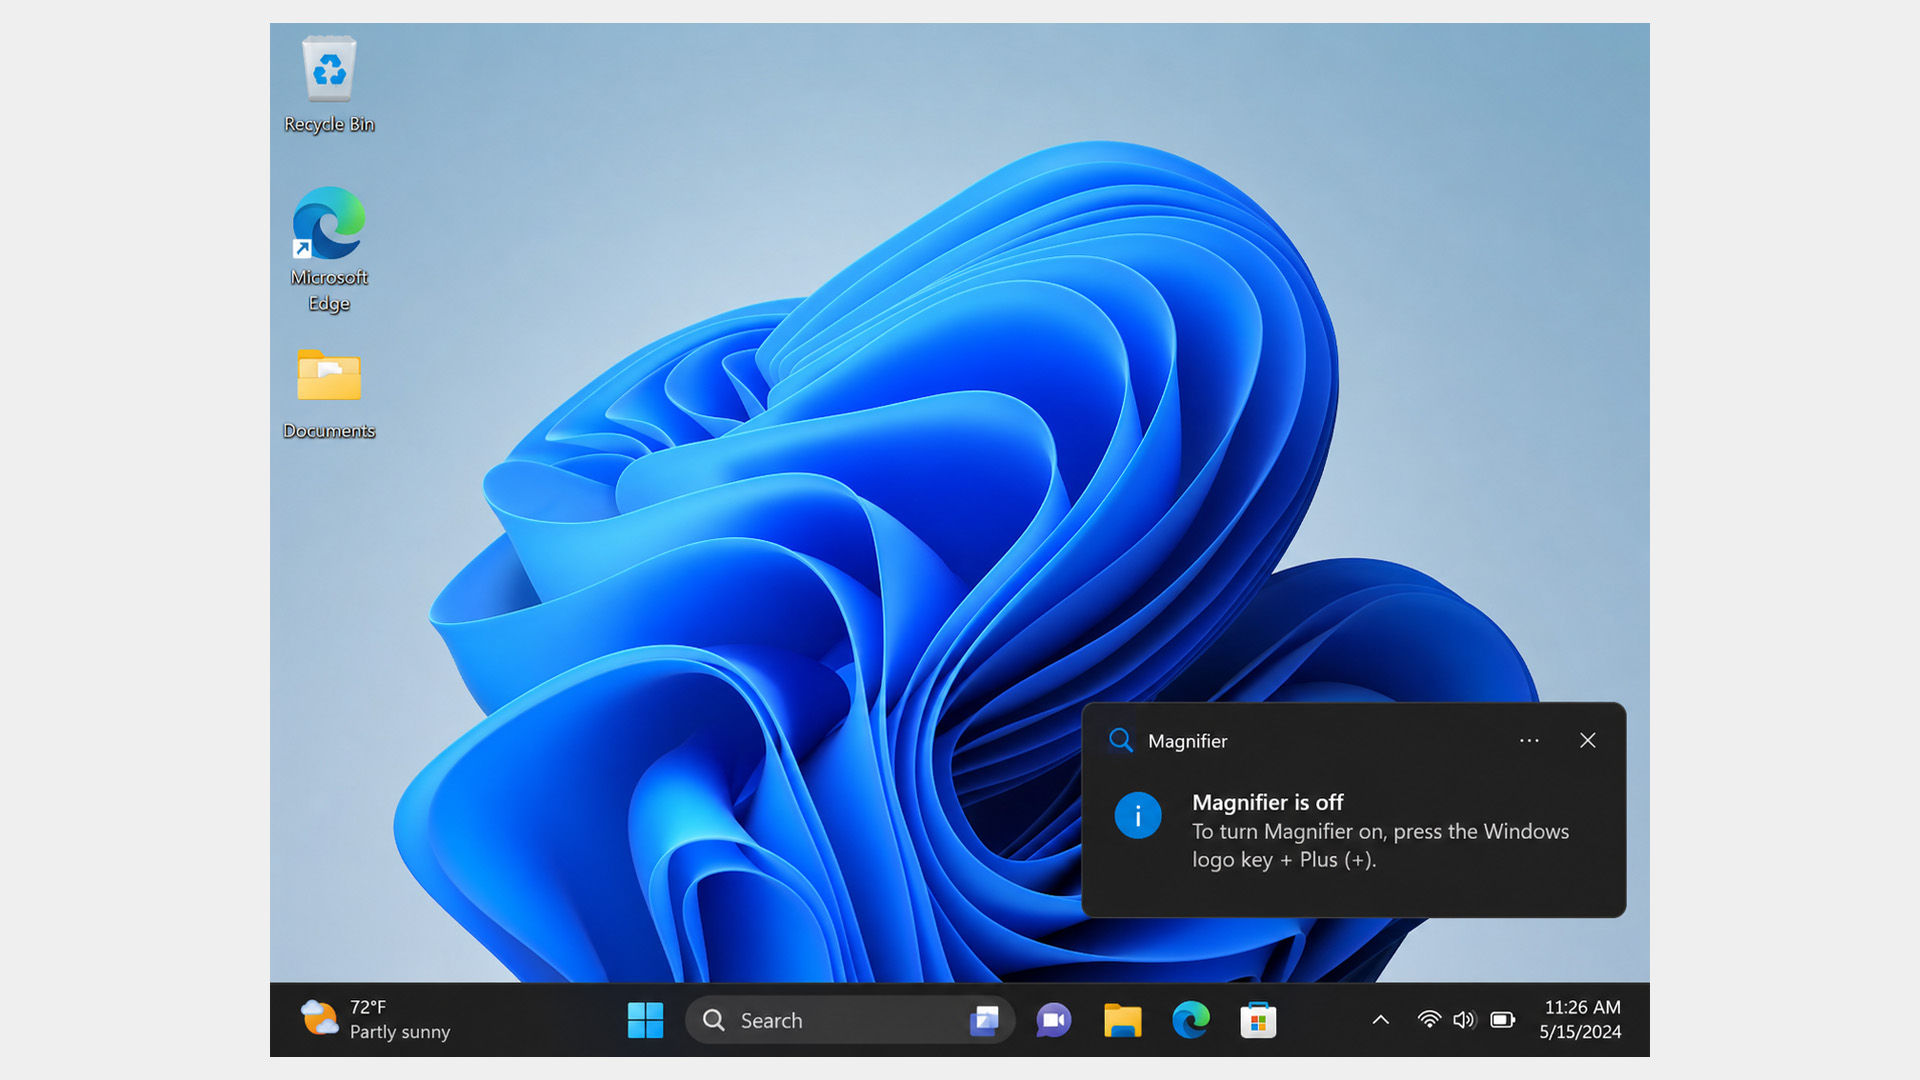The width and height of the screenshot is (1920, 1080).
Task: Dismiss the Magnifier notification
Action: click(1588, 741)
